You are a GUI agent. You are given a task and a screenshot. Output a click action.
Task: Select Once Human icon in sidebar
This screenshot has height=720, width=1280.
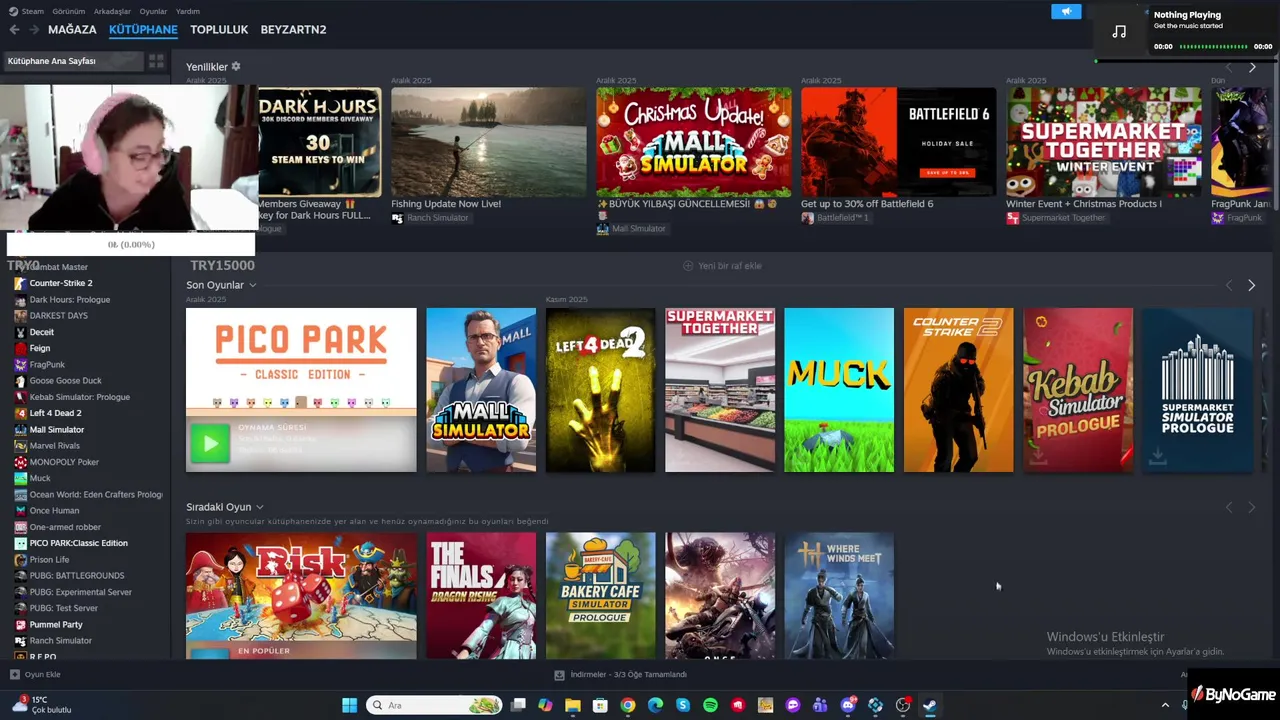(20, 511)
